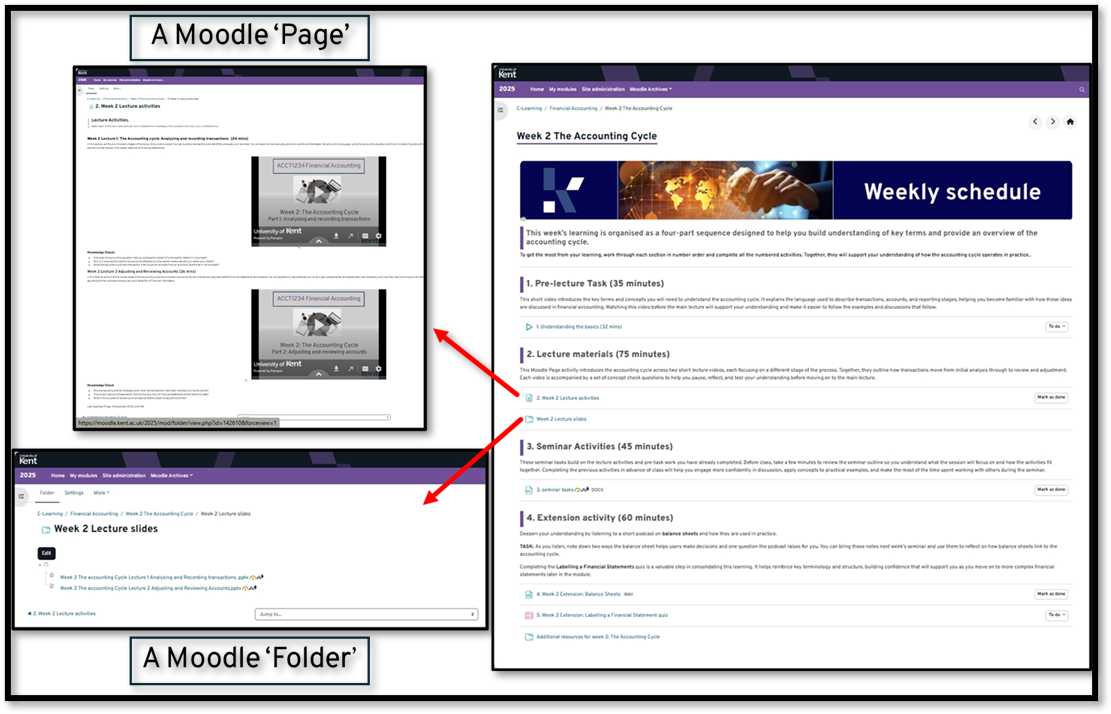1111x714 pixels.
Task: Open To do dropdown for Understanding the basics
Action: click(x=1056, y=326)
